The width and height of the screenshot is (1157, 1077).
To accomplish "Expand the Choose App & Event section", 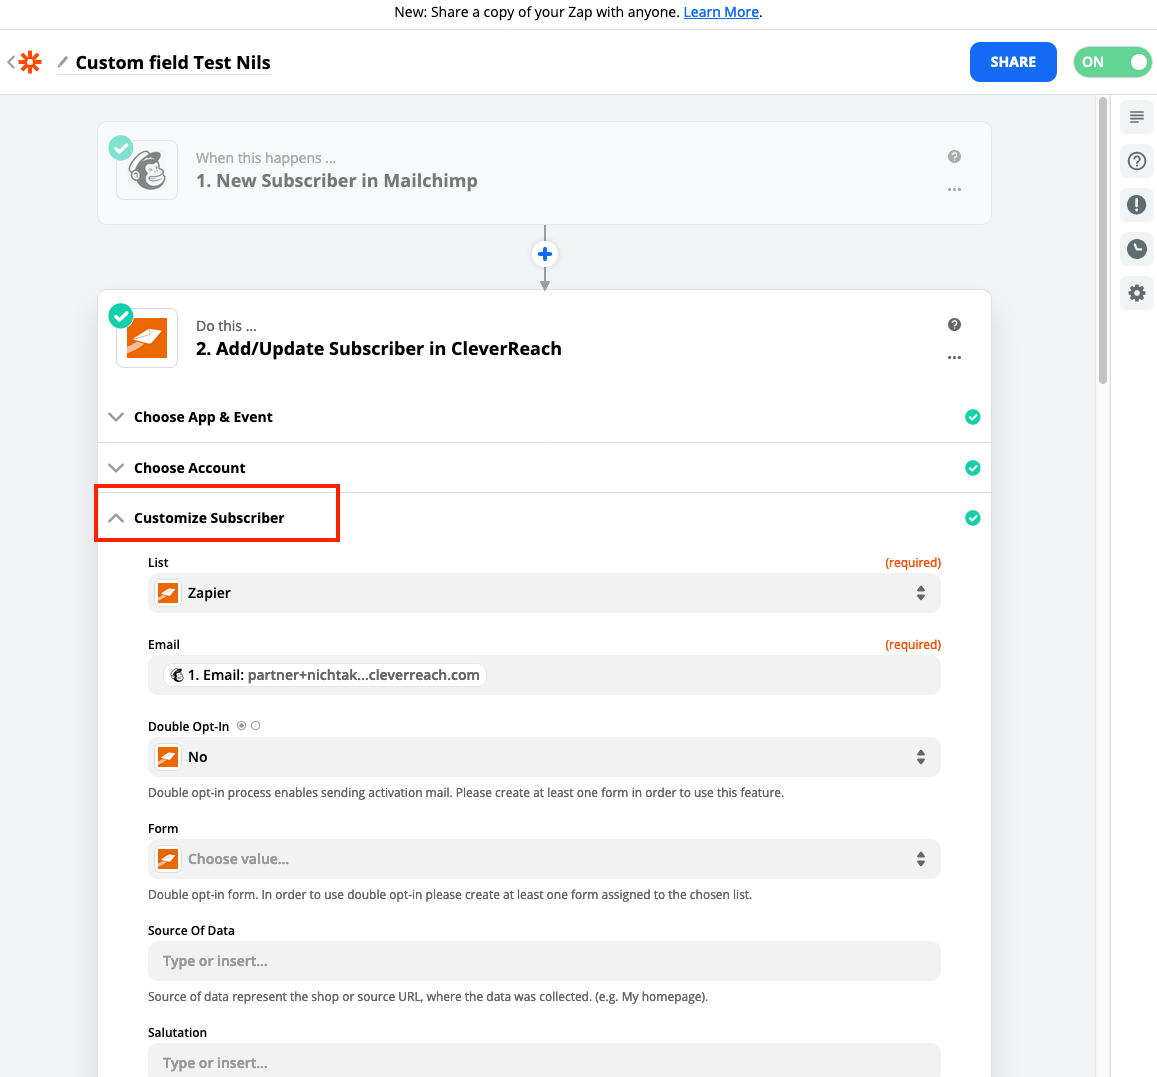I will click(x=203, y=417).
